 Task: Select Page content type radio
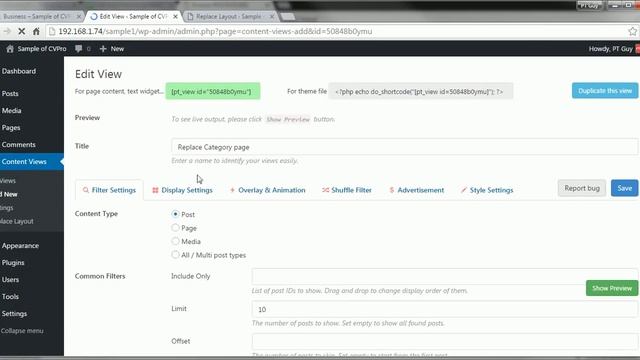point(175,228)
